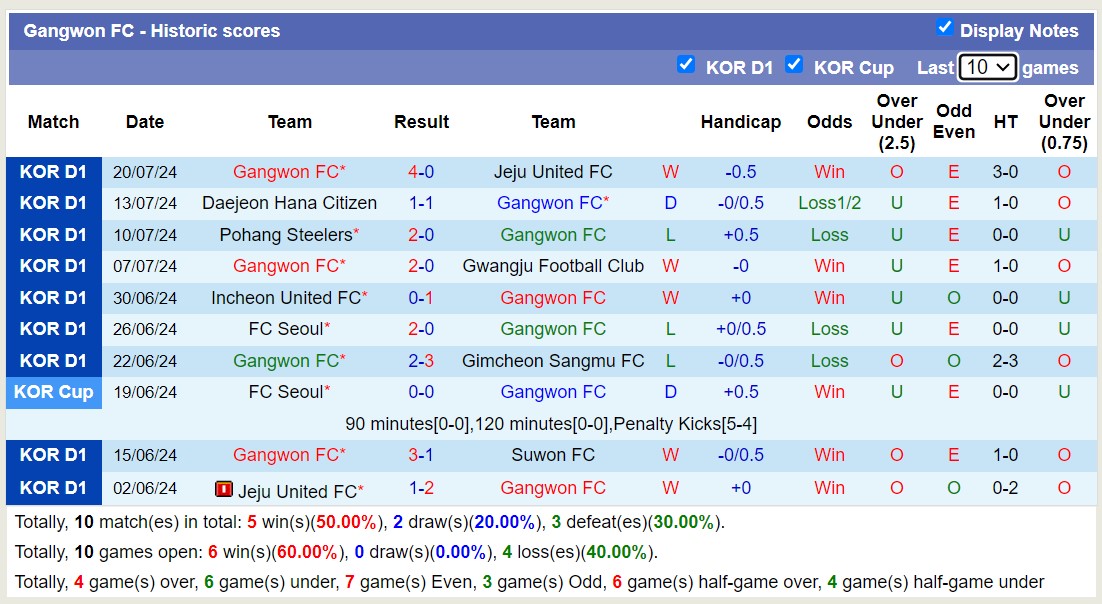Viewport: 1102px width, 604px height.
Task: Open Incheon United FC team link
Action: (x=285, y=298)
